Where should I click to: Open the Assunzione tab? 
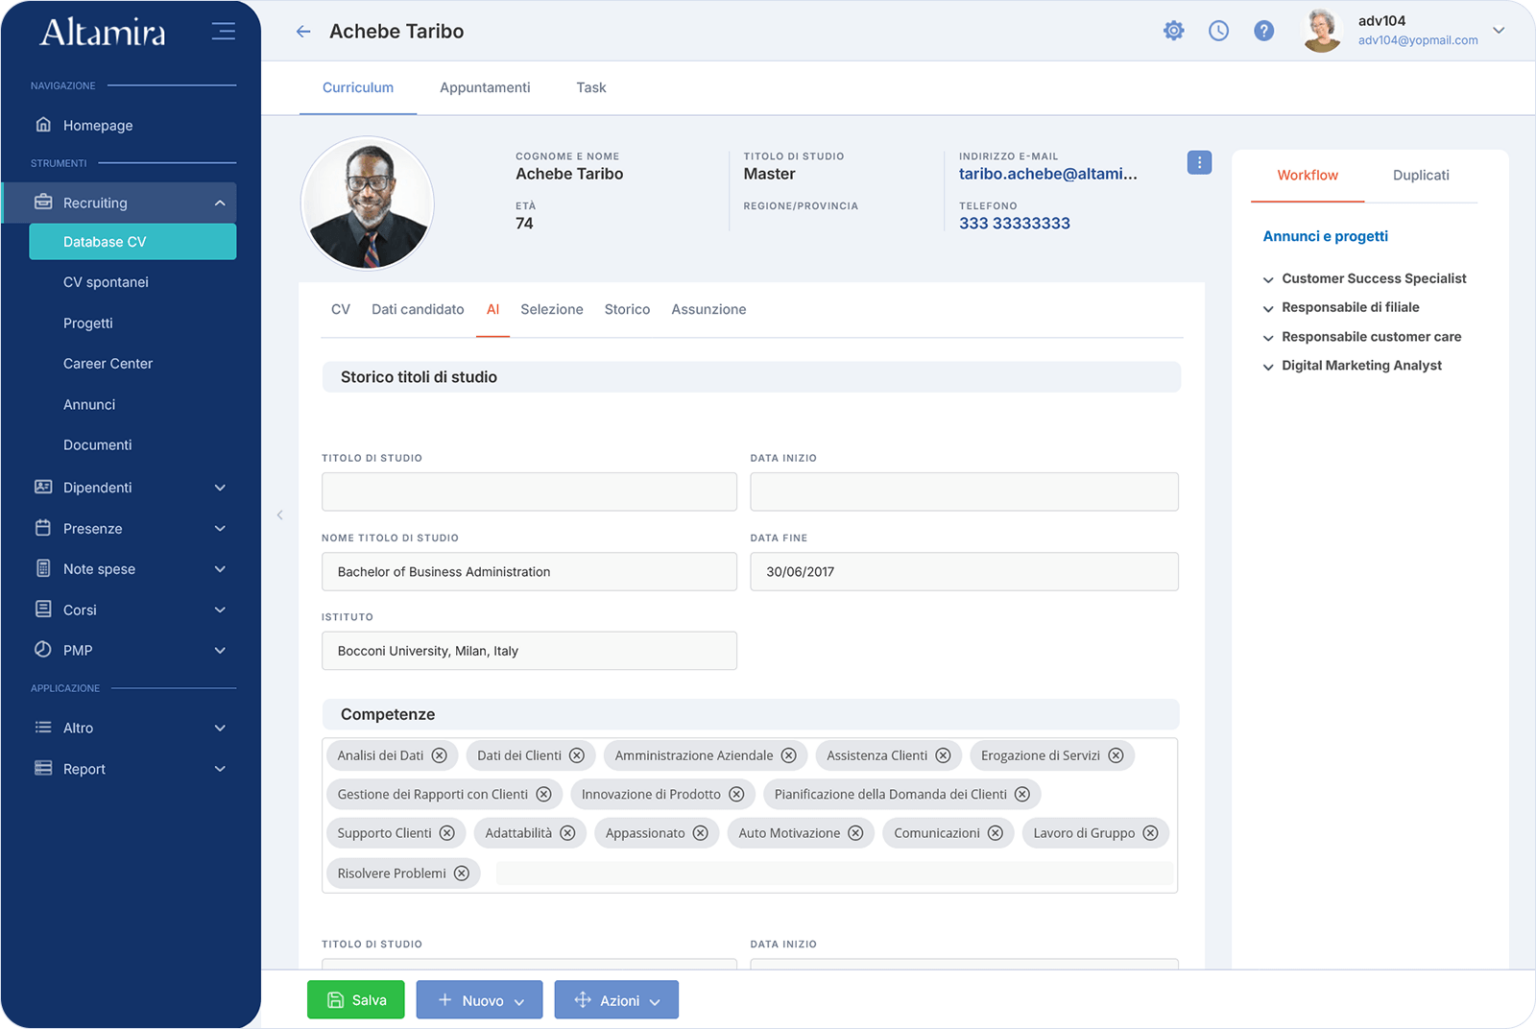708,309
